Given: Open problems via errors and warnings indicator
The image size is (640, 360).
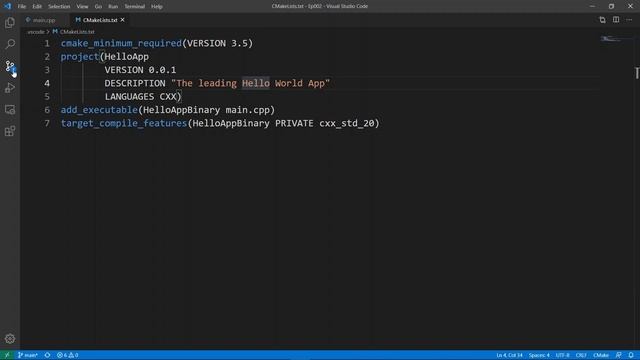Looking at the screenshot, I should pos(68,355).
